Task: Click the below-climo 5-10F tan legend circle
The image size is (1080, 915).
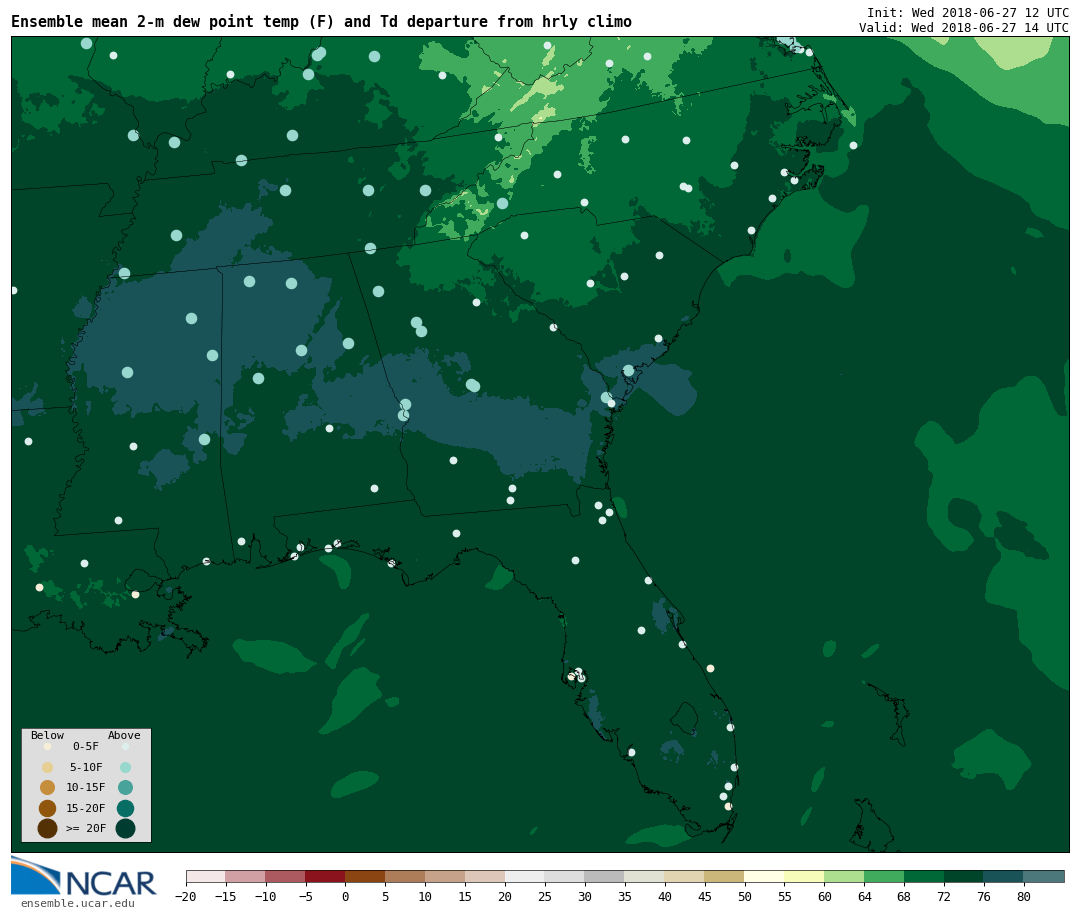Action: point(48,767)
